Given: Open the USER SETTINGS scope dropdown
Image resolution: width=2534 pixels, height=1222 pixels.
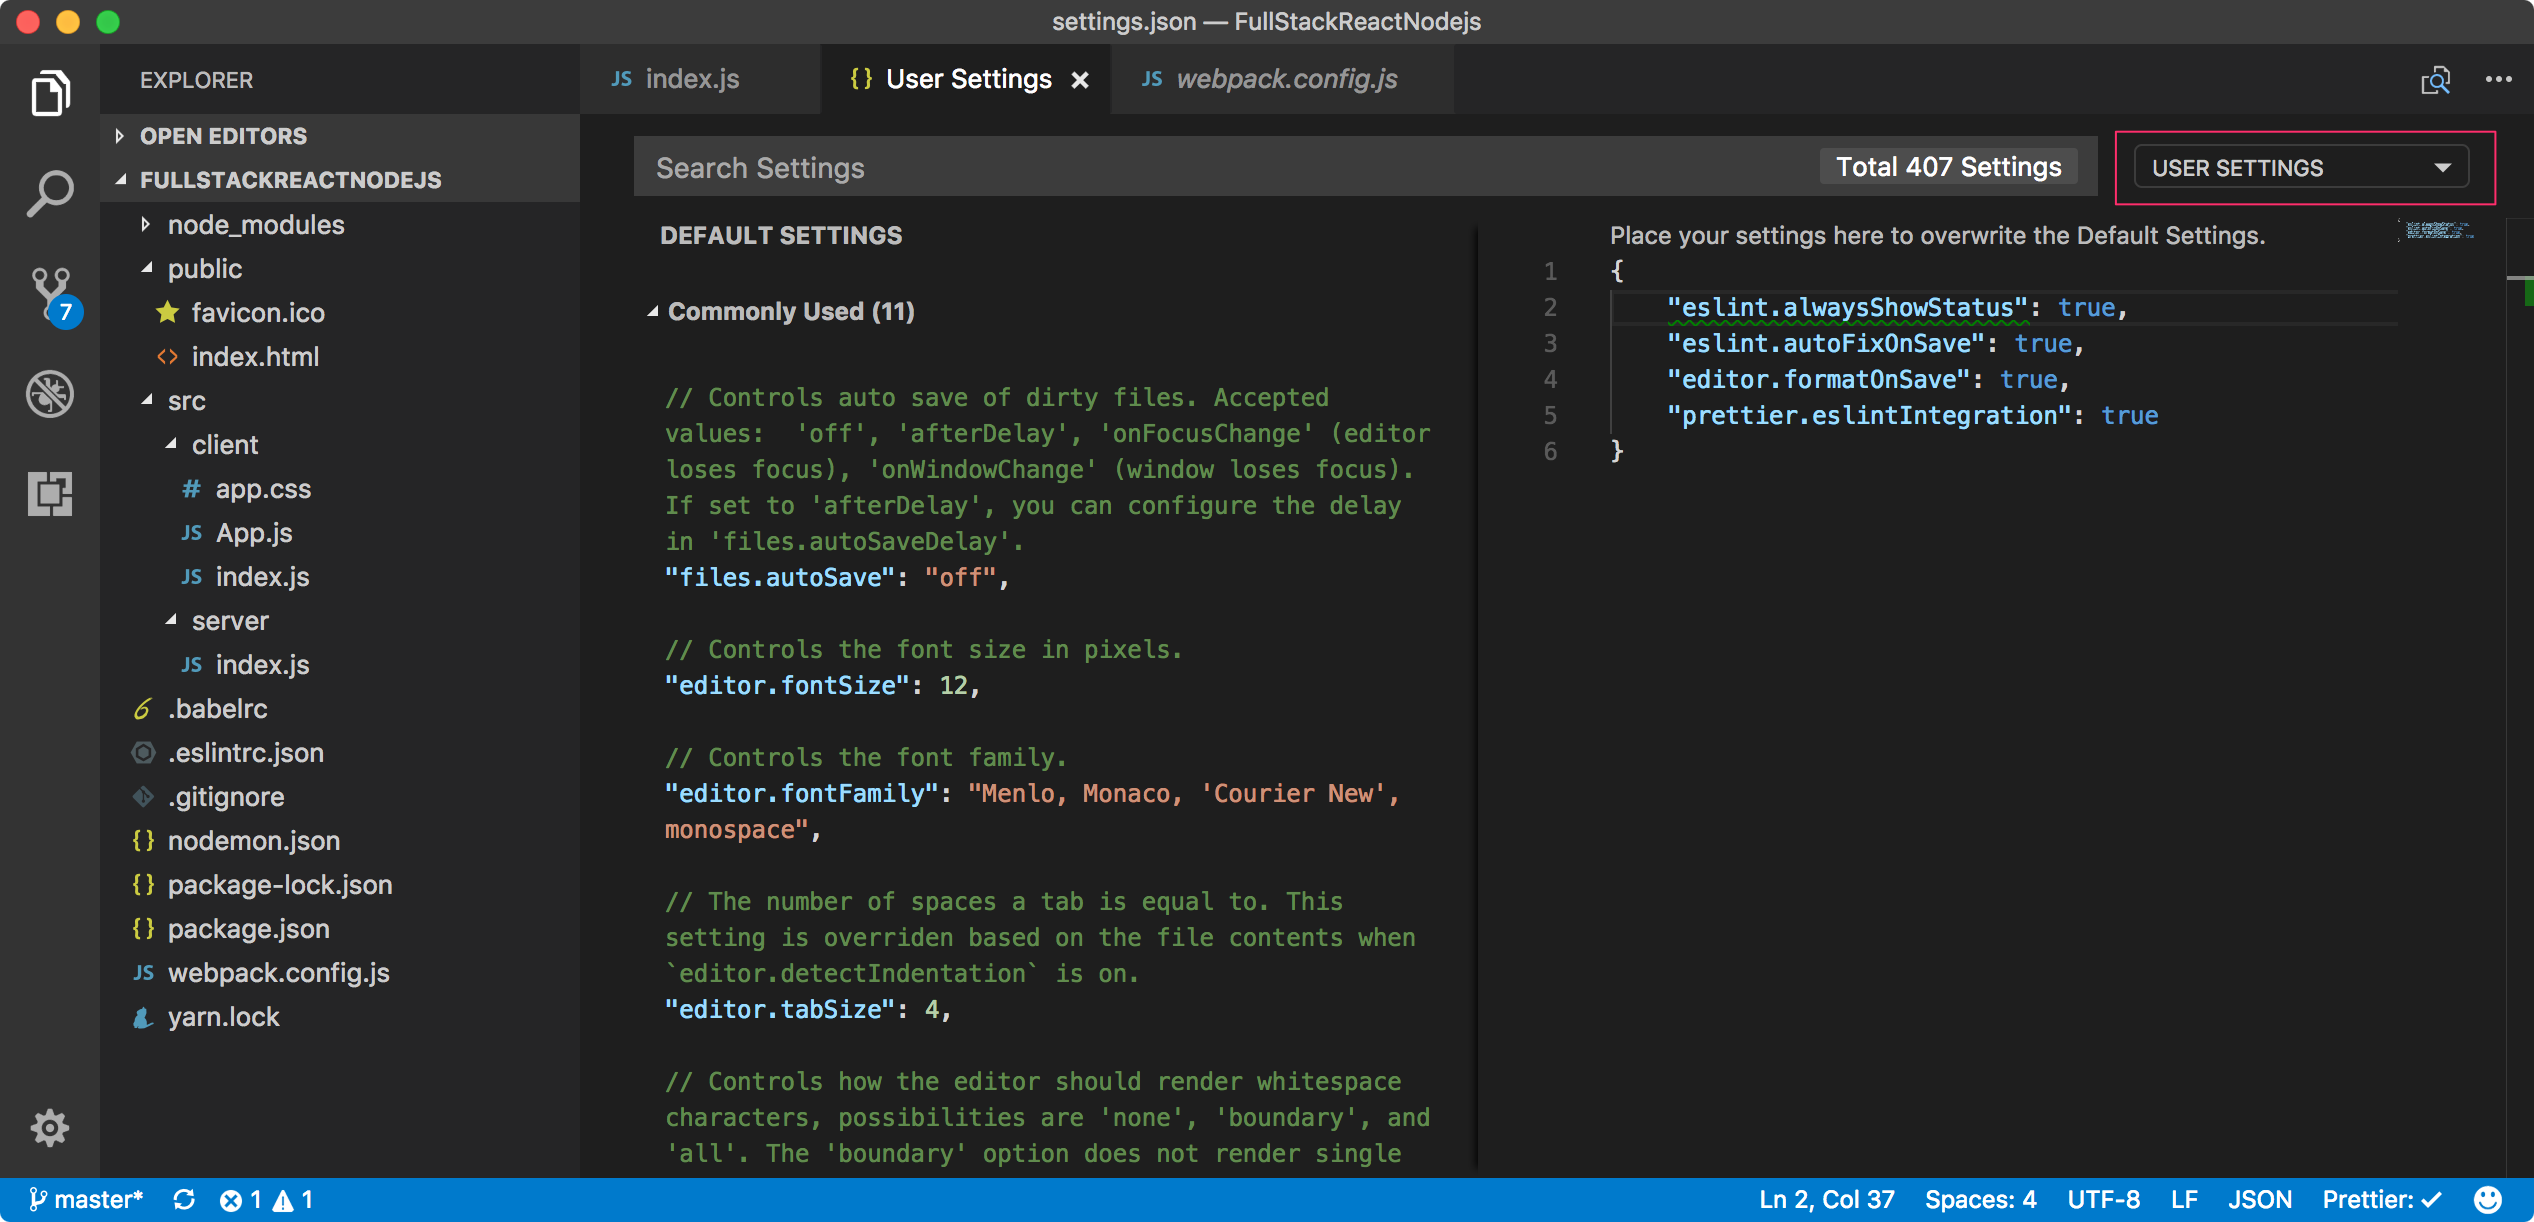Looking at the screenshot, I should coord(2301,168).
